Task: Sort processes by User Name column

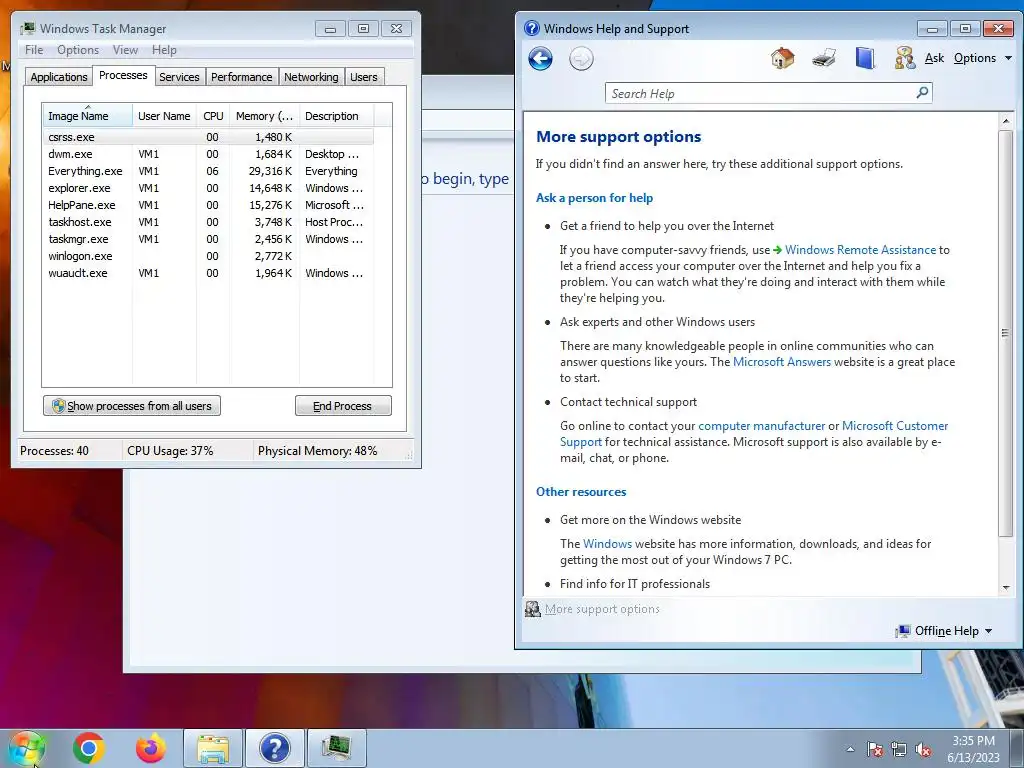Action: click(x=165, y=116)
